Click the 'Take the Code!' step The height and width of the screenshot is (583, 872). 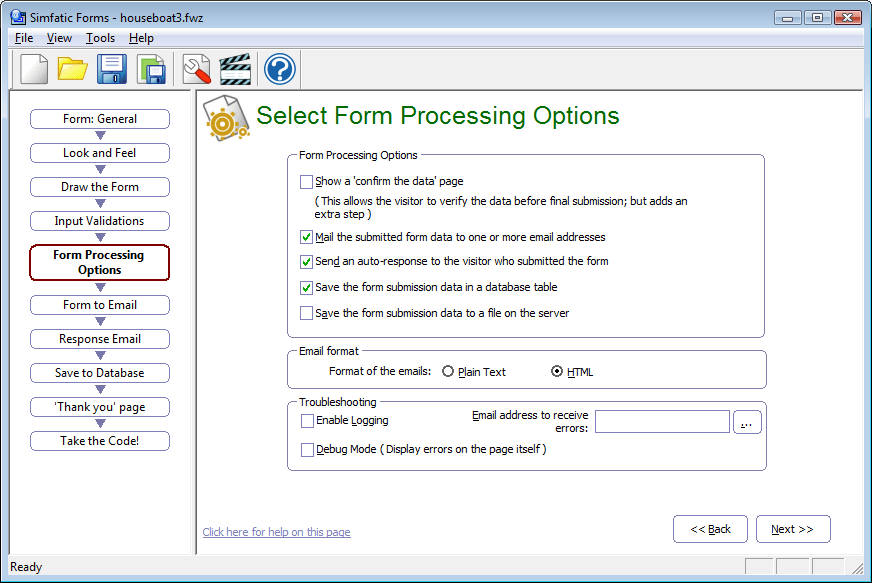pos(99,440)
